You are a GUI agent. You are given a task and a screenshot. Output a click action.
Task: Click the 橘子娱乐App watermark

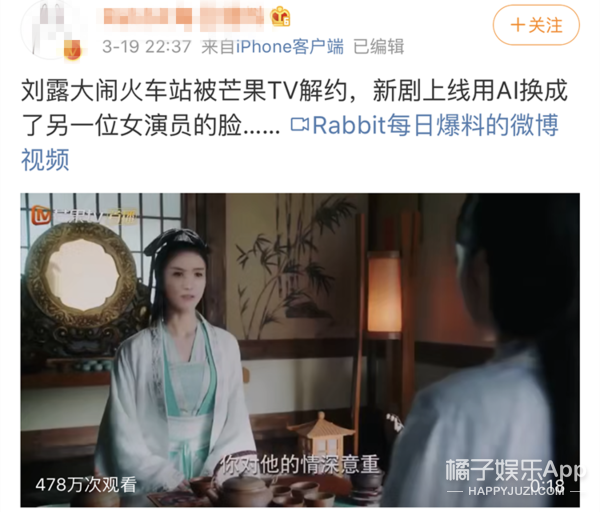pyautogui.click(x=514, y=470)
